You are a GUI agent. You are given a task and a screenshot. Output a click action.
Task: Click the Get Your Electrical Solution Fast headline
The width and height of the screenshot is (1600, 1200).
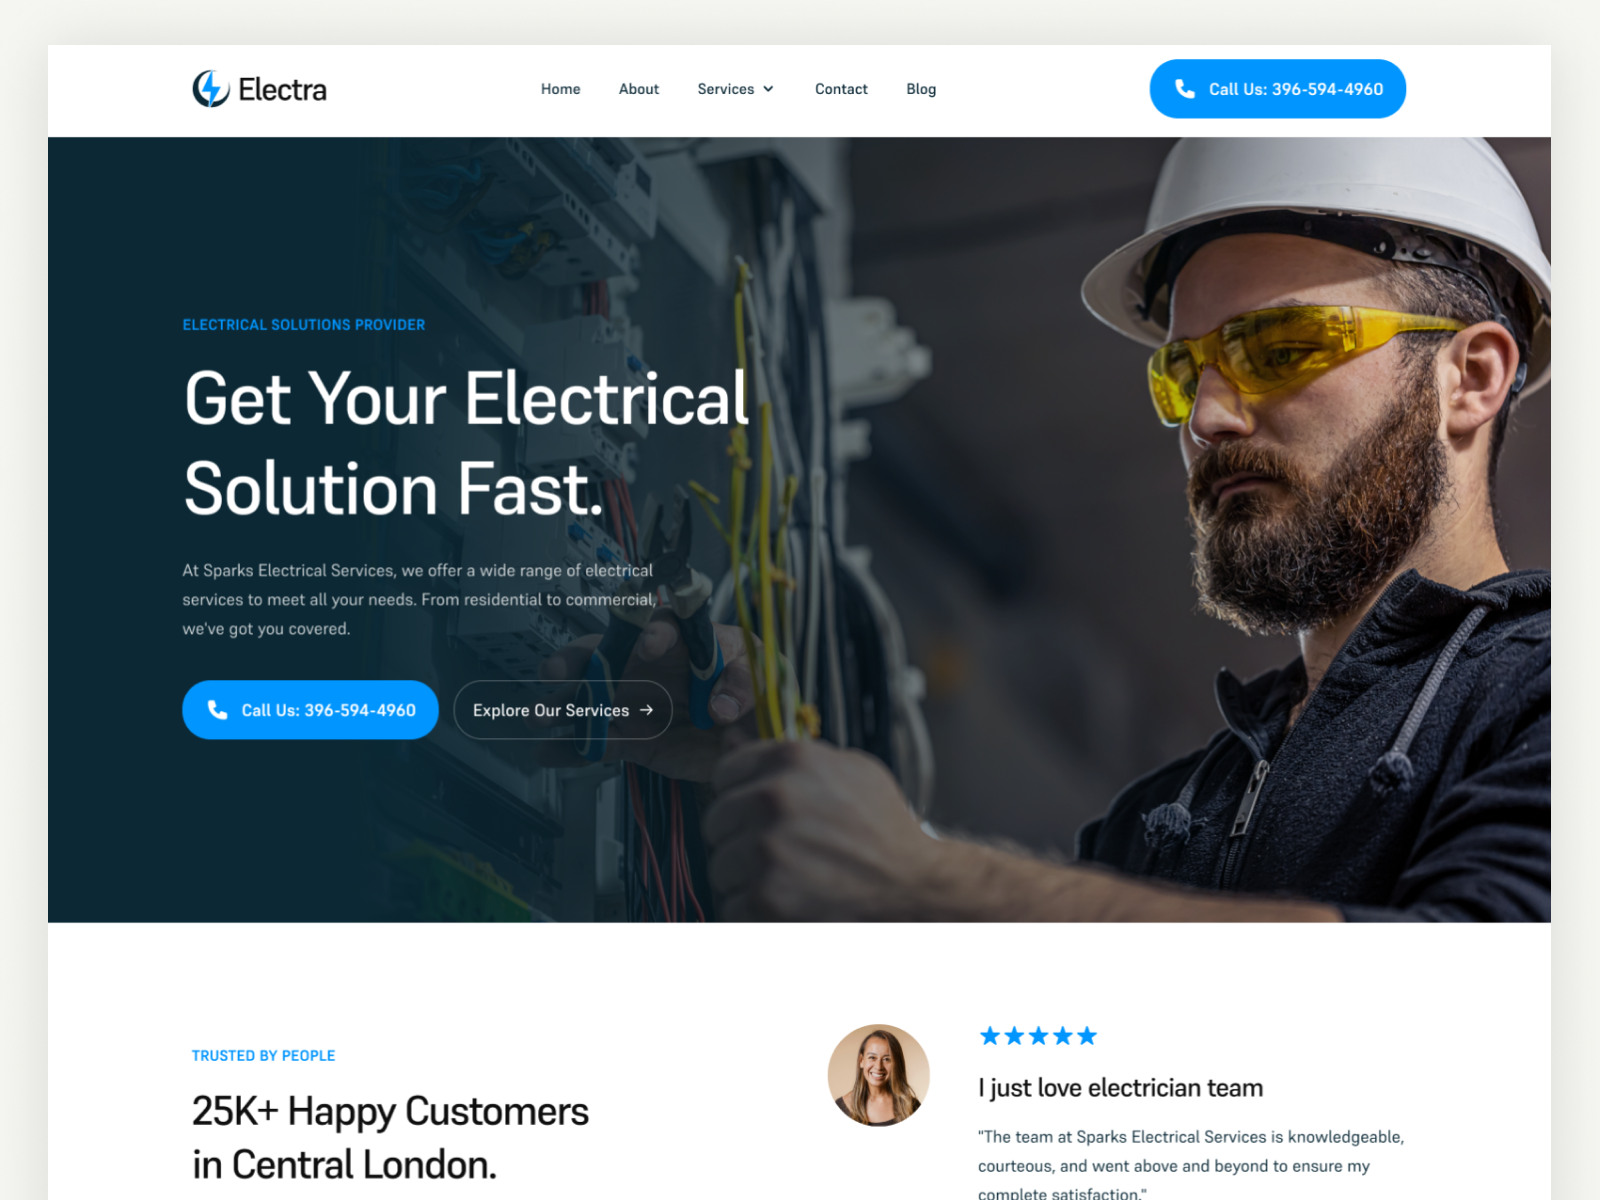466,443
